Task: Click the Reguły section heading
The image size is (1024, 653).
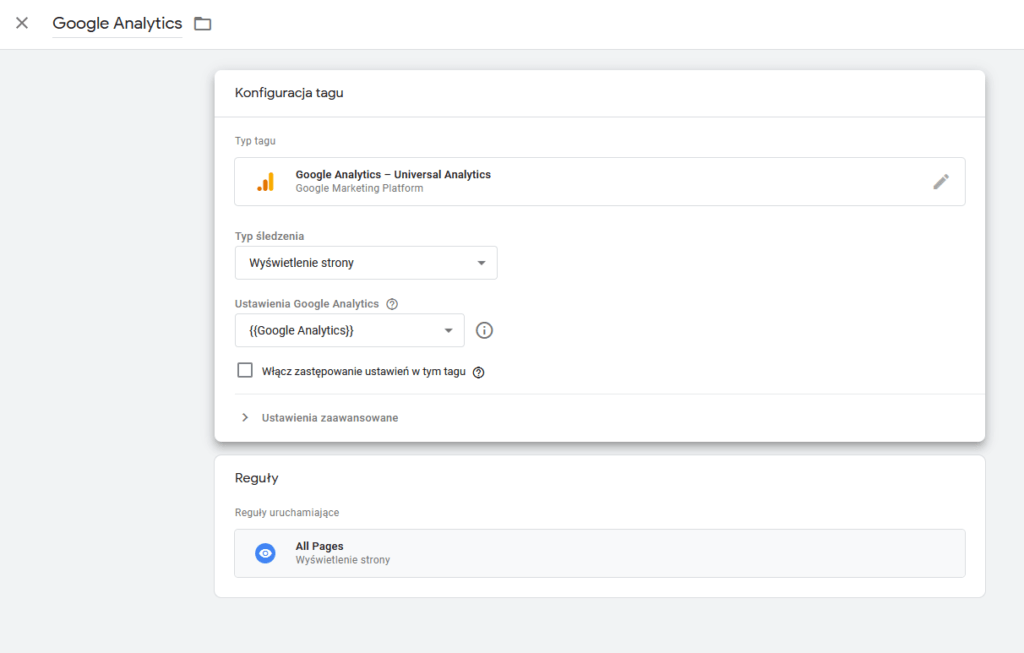Action: [x=256, y=478]
